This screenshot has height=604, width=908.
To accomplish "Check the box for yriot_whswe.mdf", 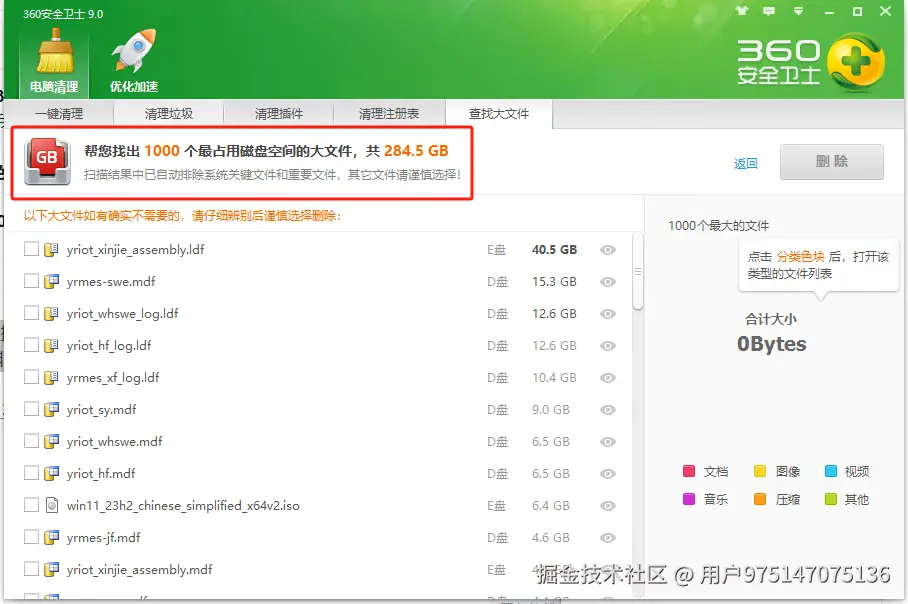I will click(x=31, y=441).
